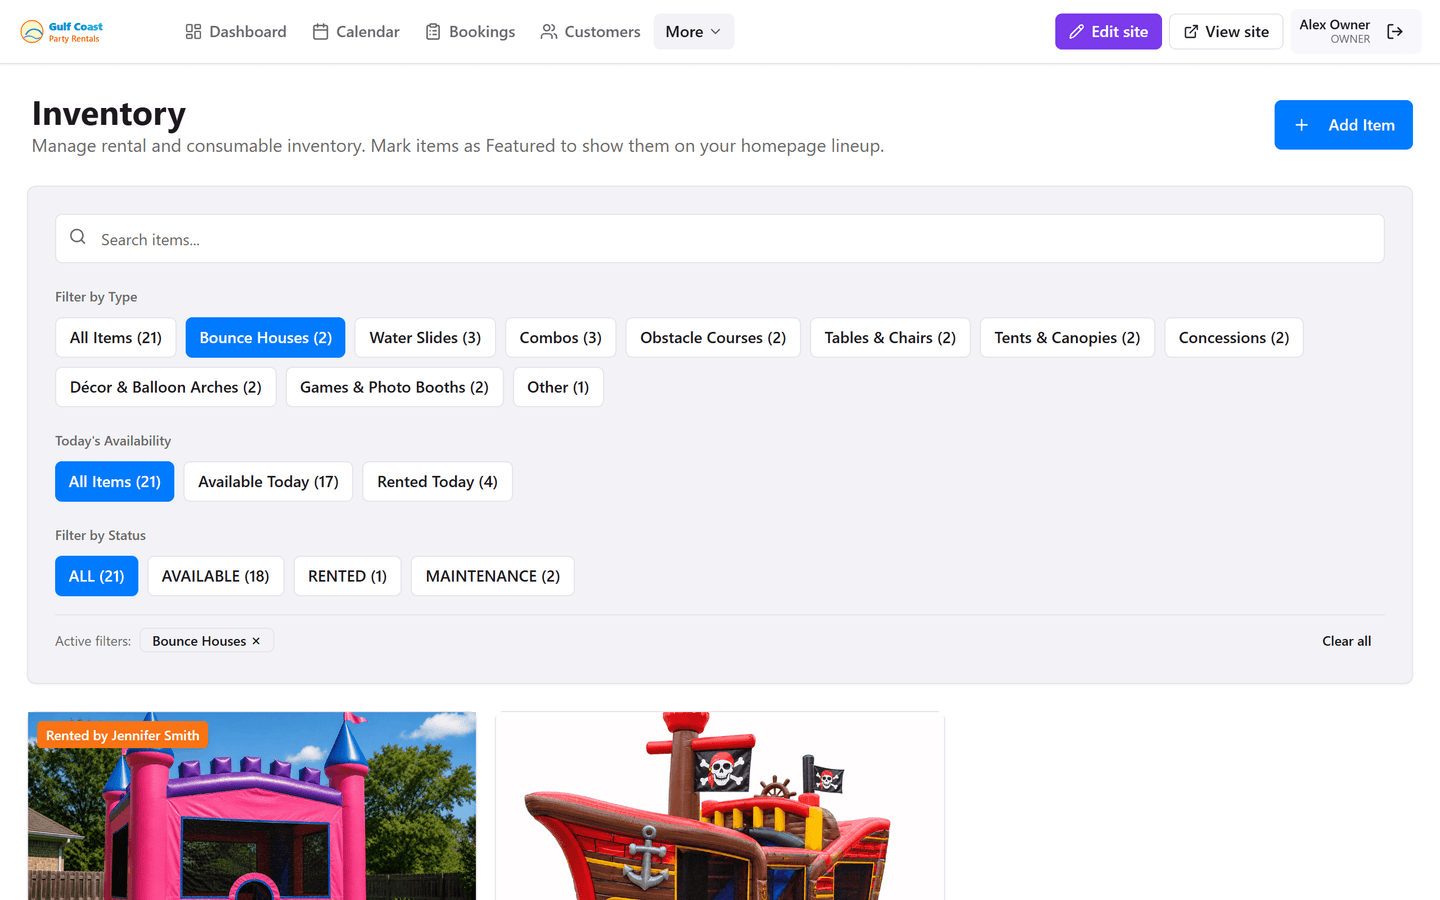1440x900 pixels.
Task: Filter status by MAINTENANCE (2)
Action: pos(493,576)
